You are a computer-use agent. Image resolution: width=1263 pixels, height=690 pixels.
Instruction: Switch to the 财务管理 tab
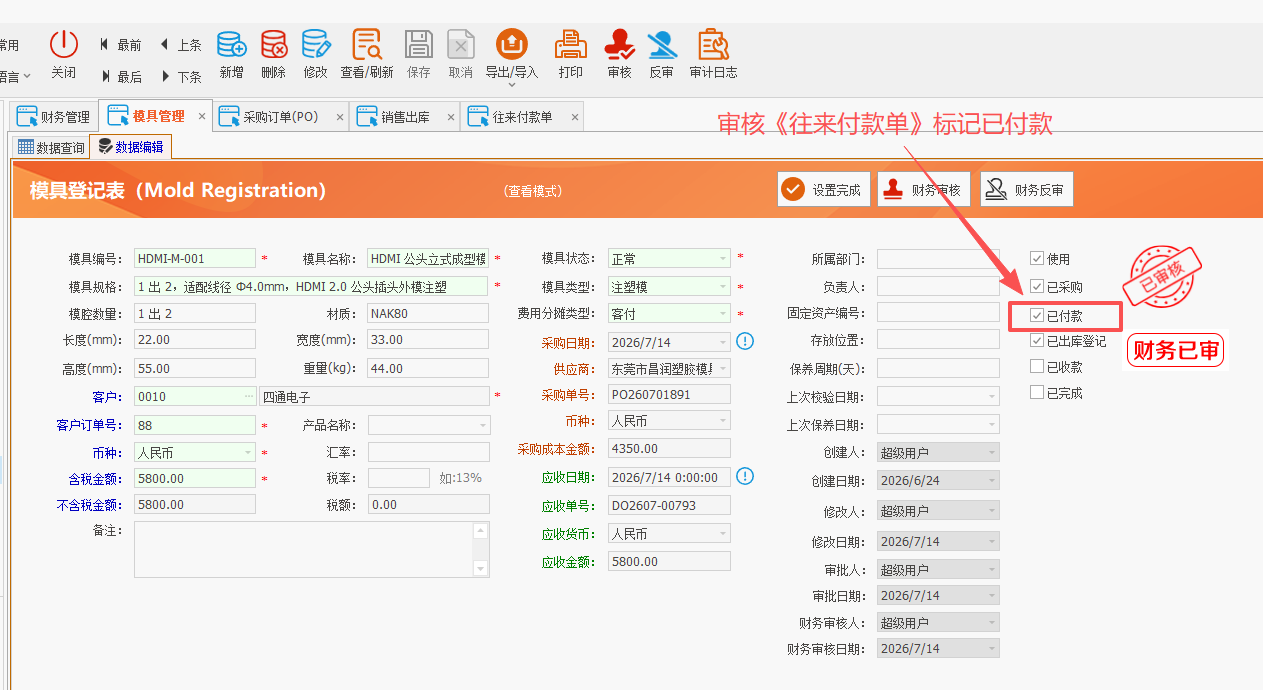tap(53, 116)
